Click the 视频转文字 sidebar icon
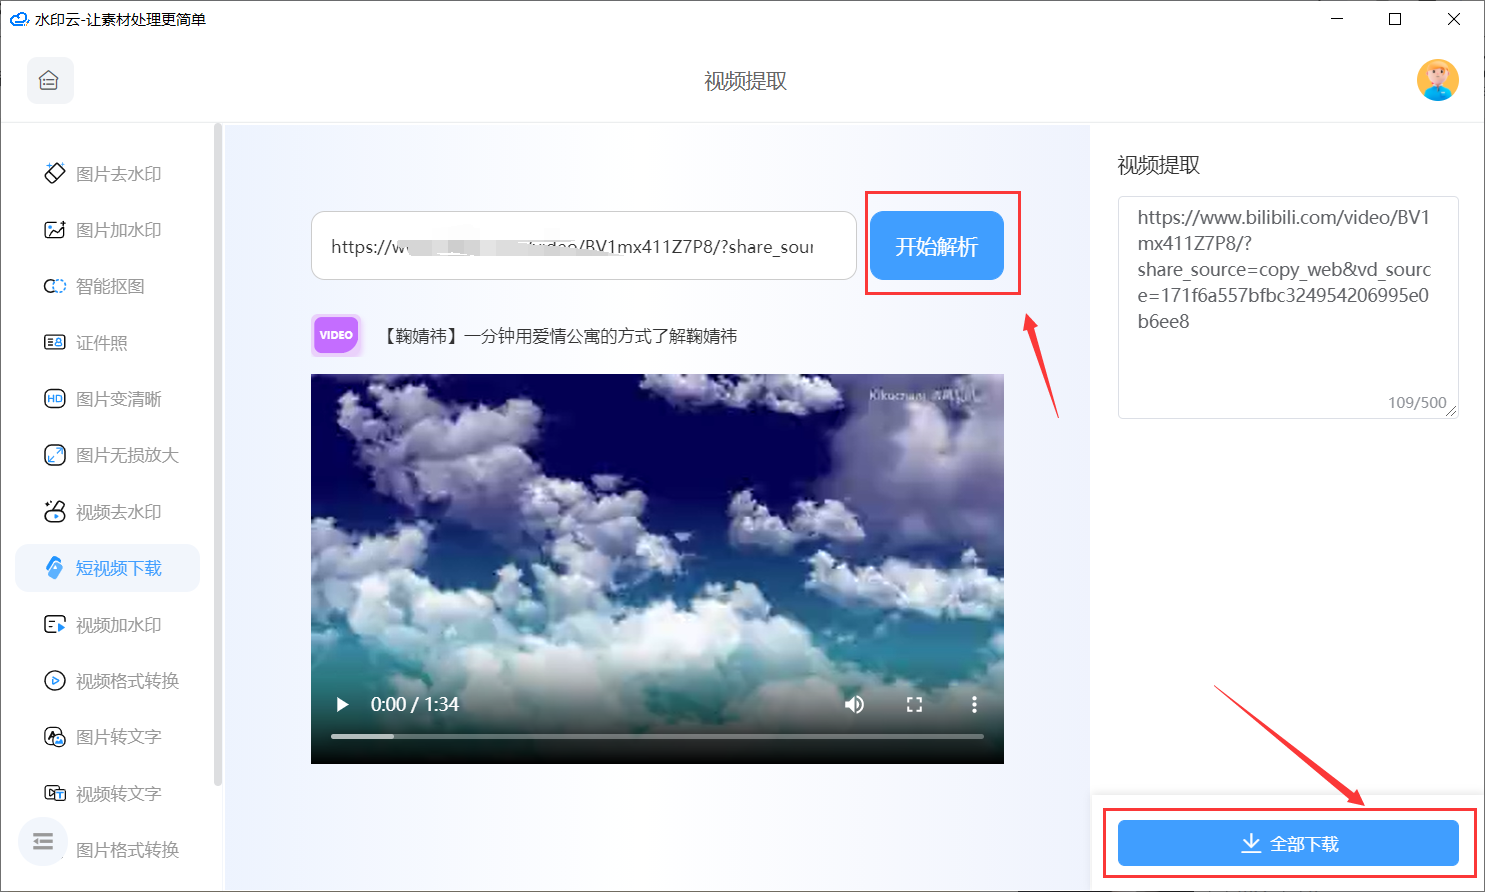 pos(54,794)
